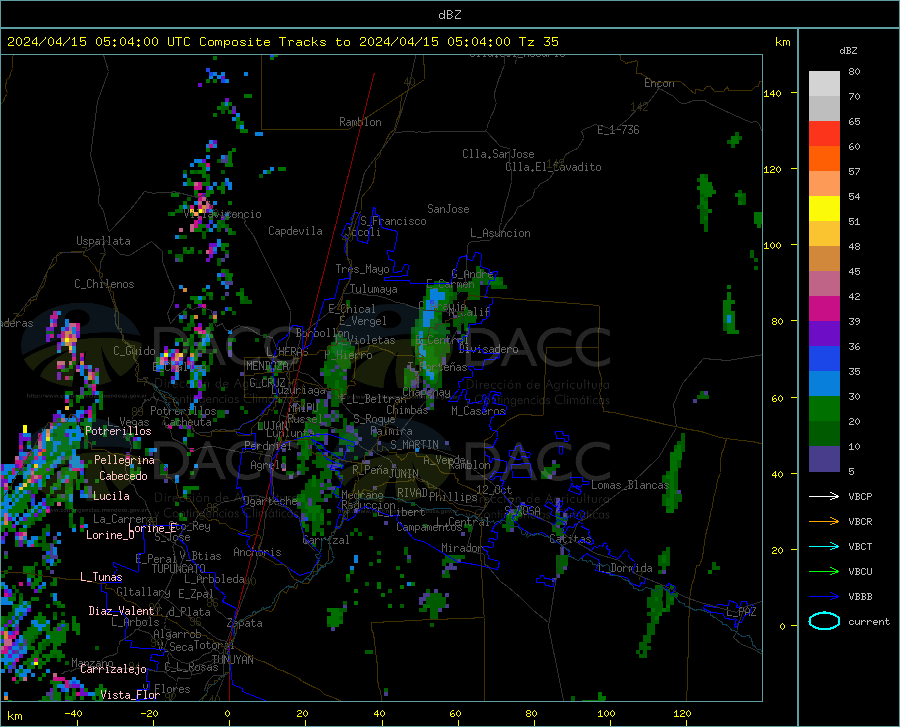
Task: Select the bright green 20 dBZ color swatch
Action: coord(824,409)
